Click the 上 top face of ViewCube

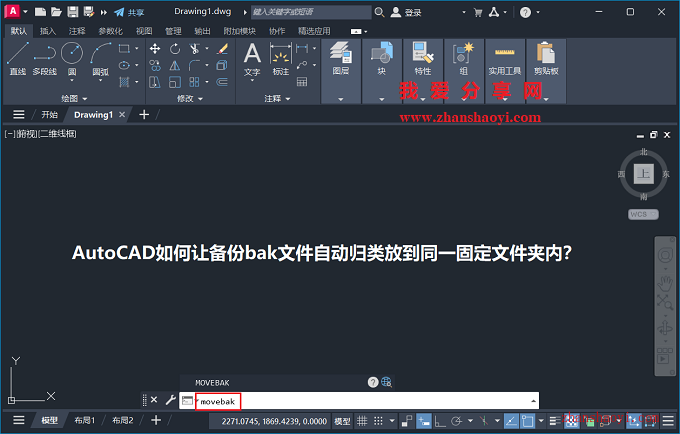click(644, 174)
